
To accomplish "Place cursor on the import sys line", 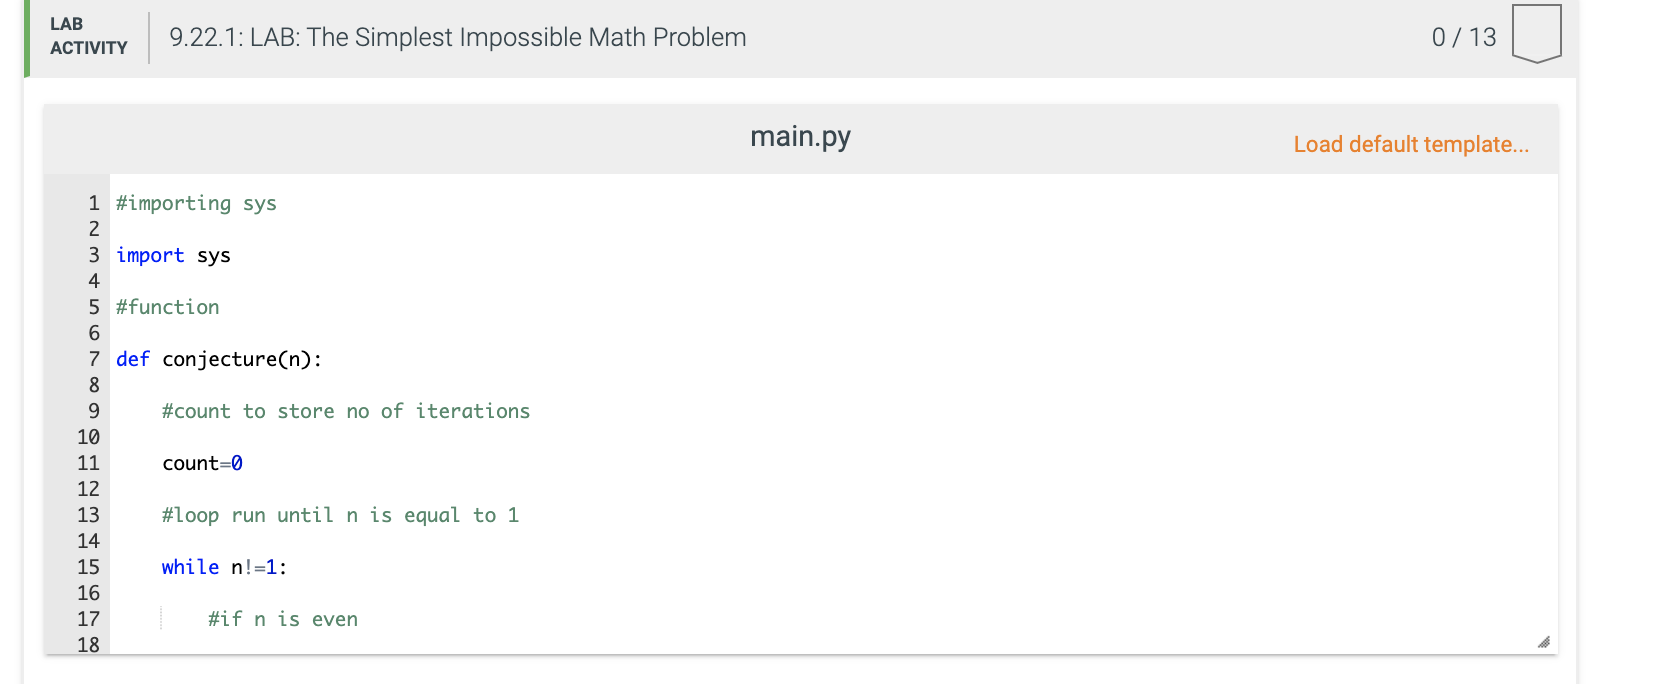I will point(173,255).
